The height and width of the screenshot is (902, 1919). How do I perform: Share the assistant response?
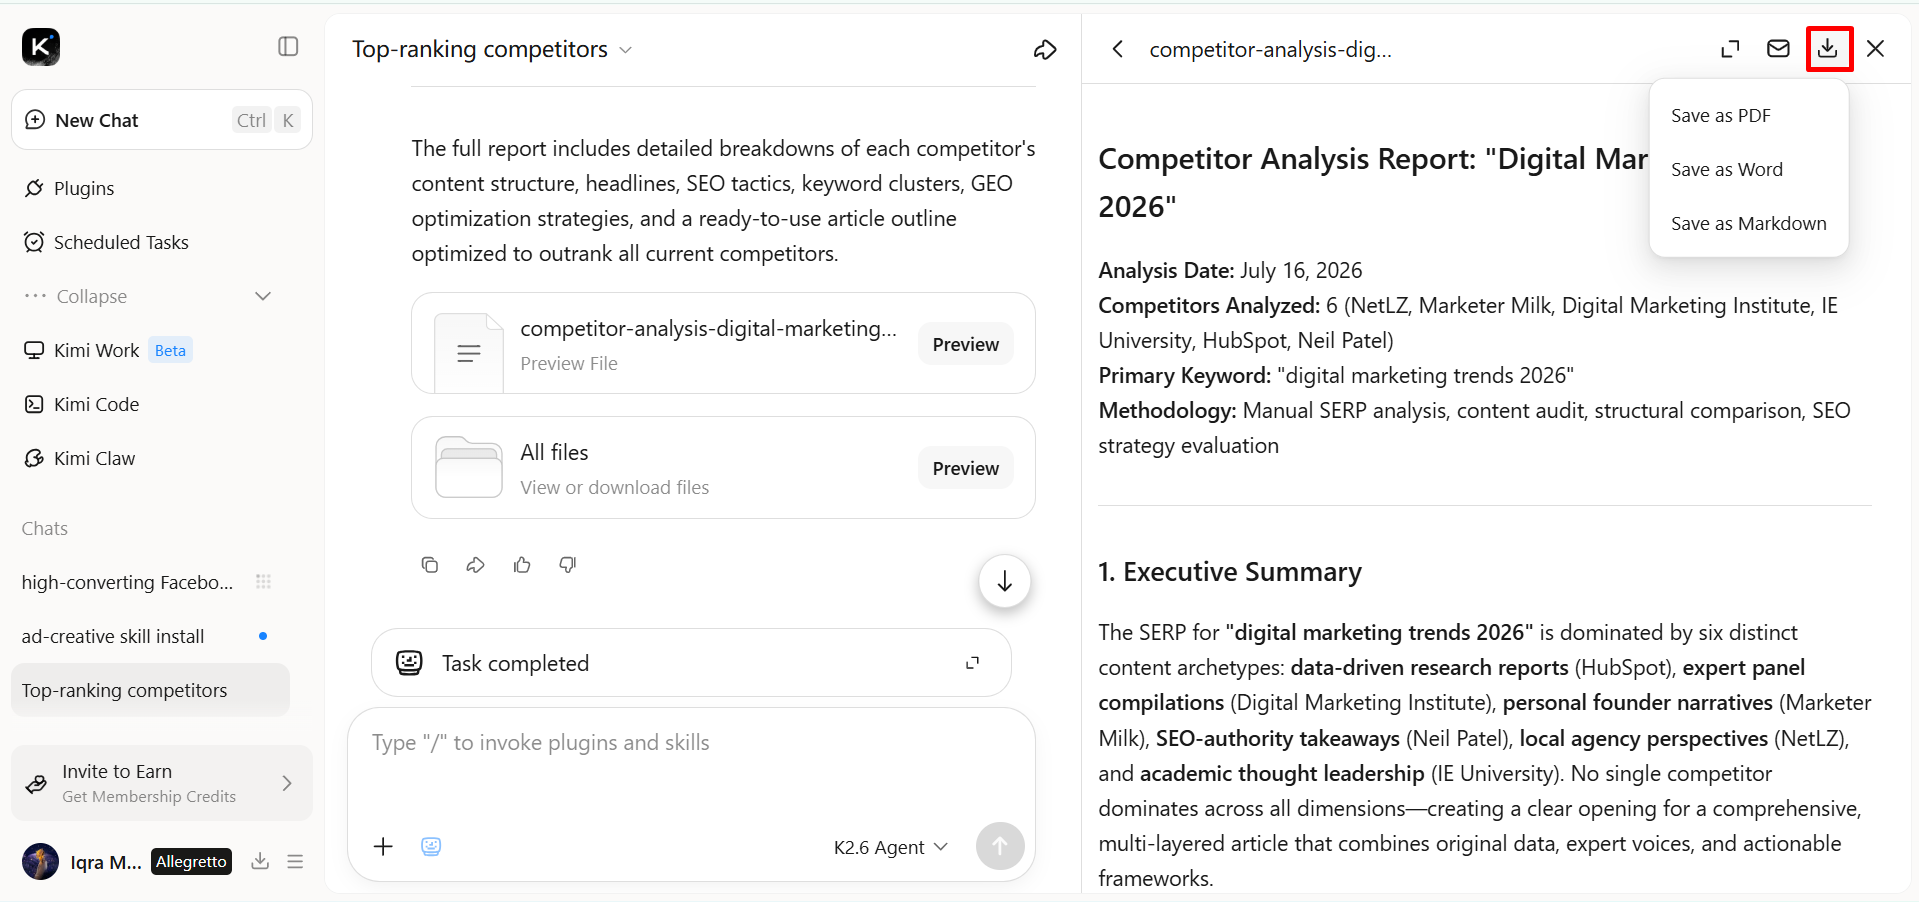[x=476, y=565]
